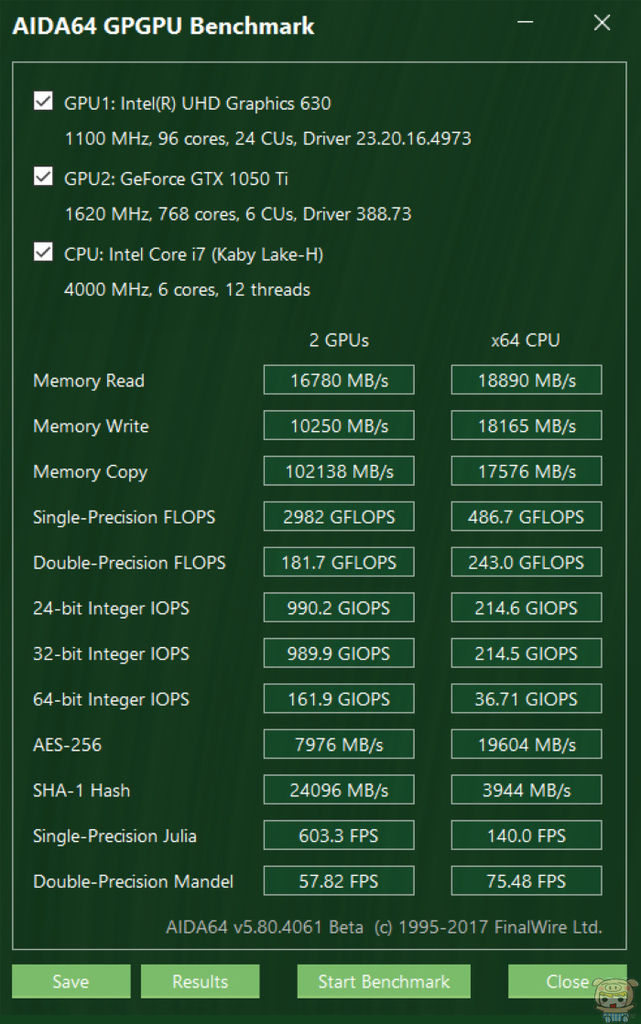641x1024 pixels.
Task: Open the Results button
Action: pyautogui.click(x=200, y=982)
